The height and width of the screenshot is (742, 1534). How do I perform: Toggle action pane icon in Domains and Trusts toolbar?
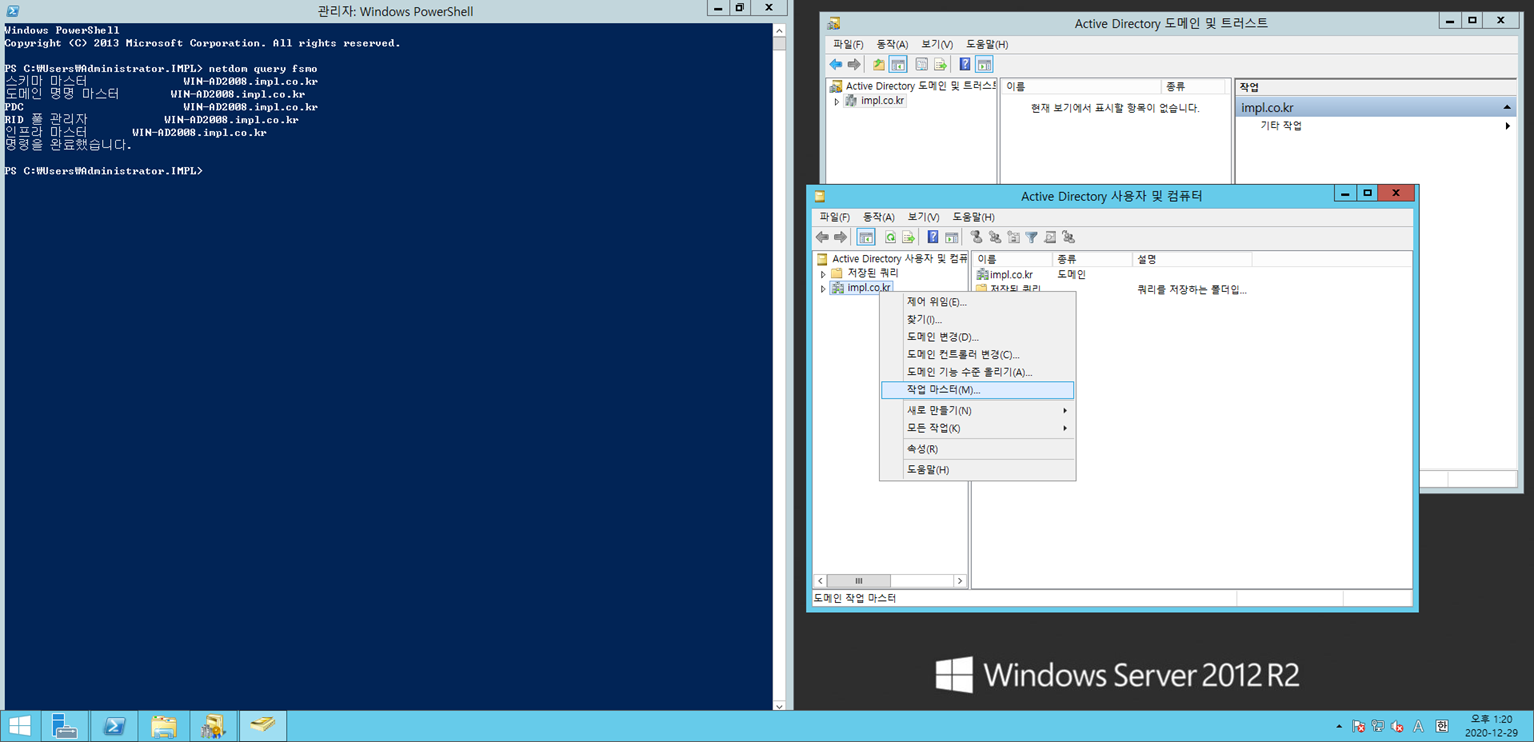click(x=984, y=64)
